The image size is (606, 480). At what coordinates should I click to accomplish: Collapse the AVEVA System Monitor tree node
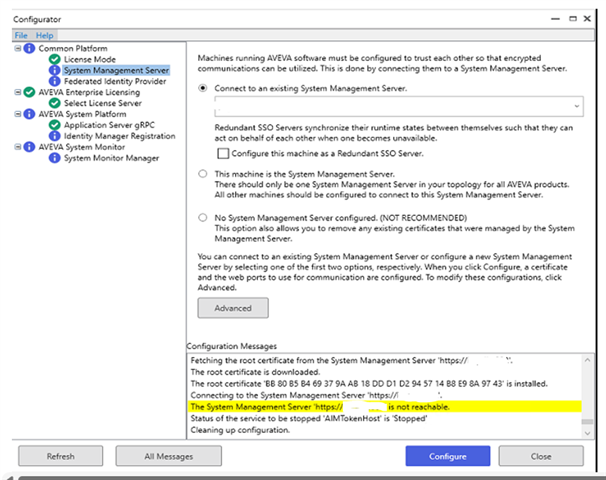tap(17, 147)
